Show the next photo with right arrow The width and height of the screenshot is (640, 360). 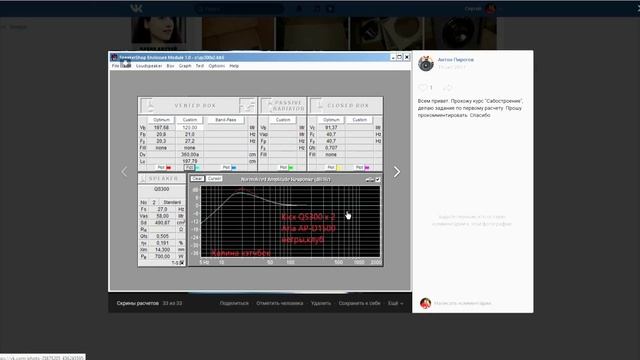pos(397,172)
